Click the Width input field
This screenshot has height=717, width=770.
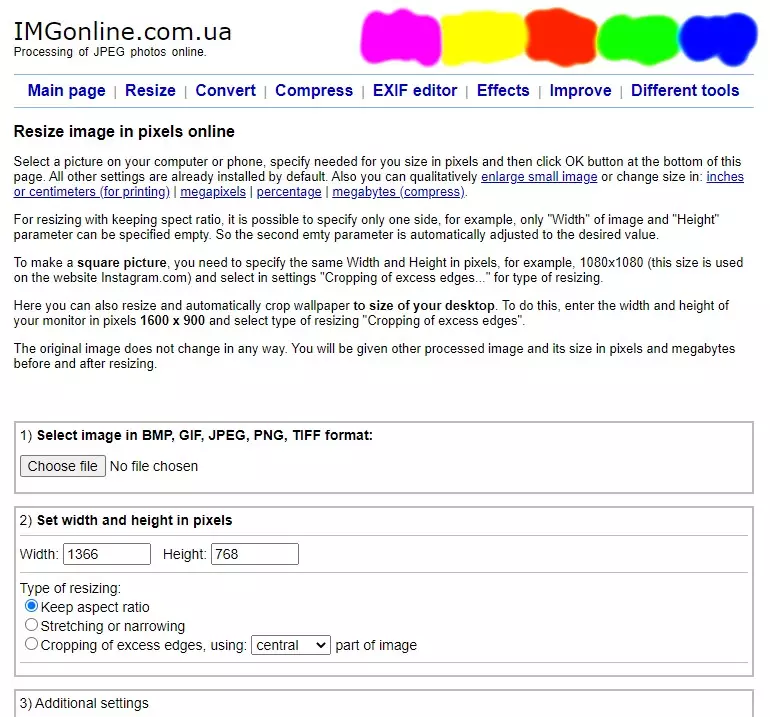pyautogui.click(x=106, y=554)
